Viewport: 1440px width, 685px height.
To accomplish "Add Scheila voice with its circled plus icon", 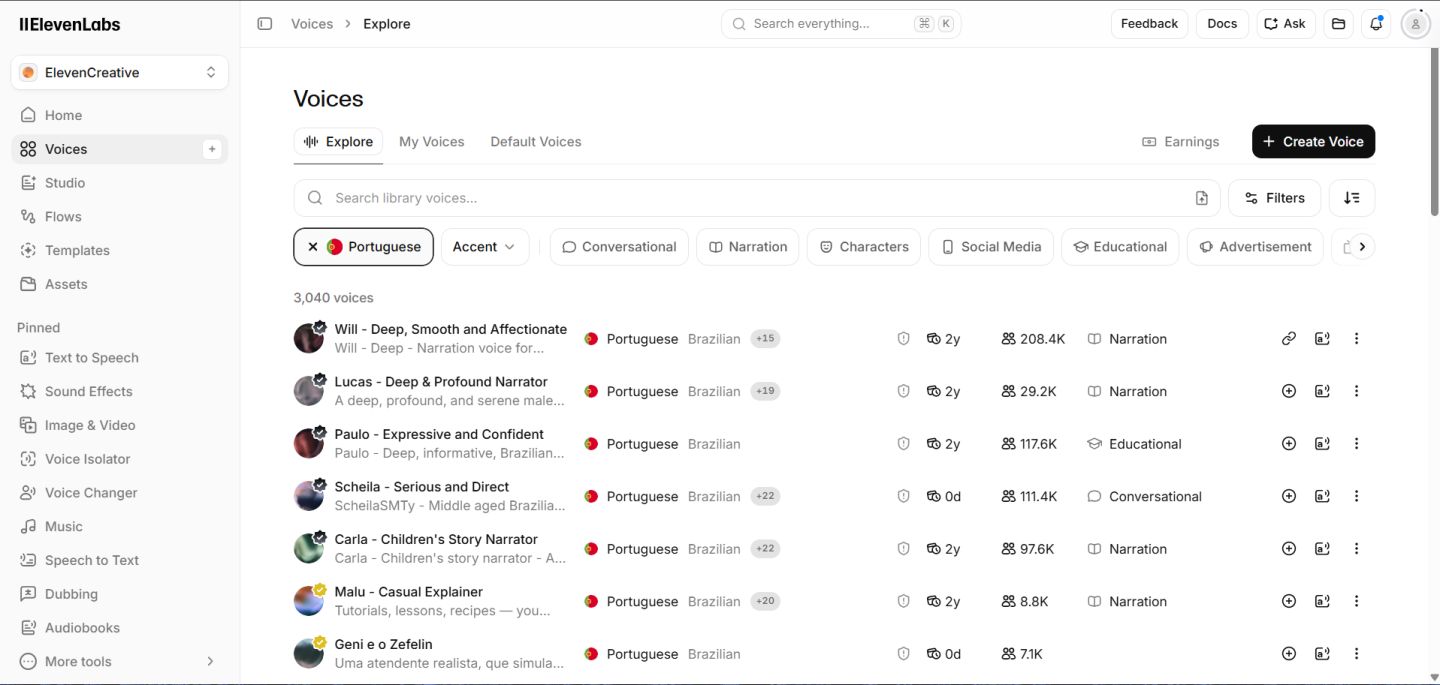I will [x=1289, y=497].
